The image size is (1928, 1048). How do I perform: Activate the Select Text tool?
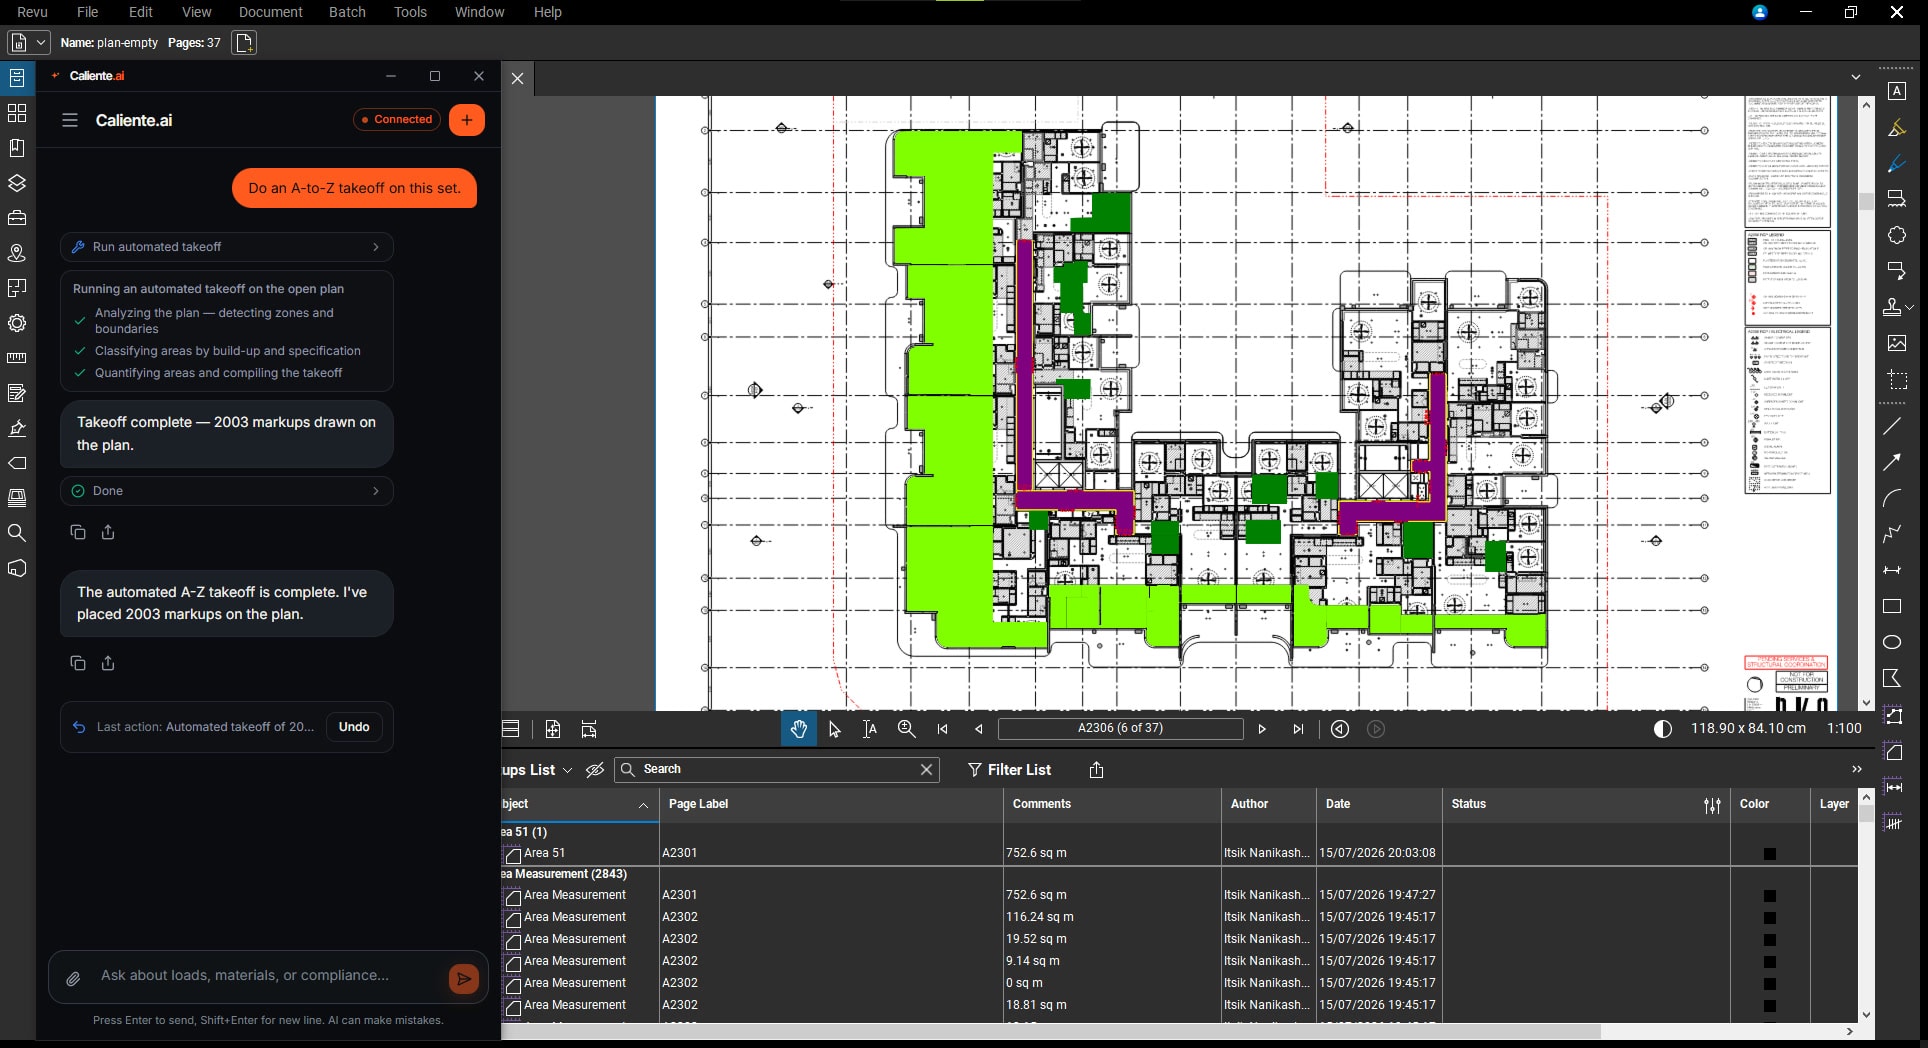(x=870, y=729)
